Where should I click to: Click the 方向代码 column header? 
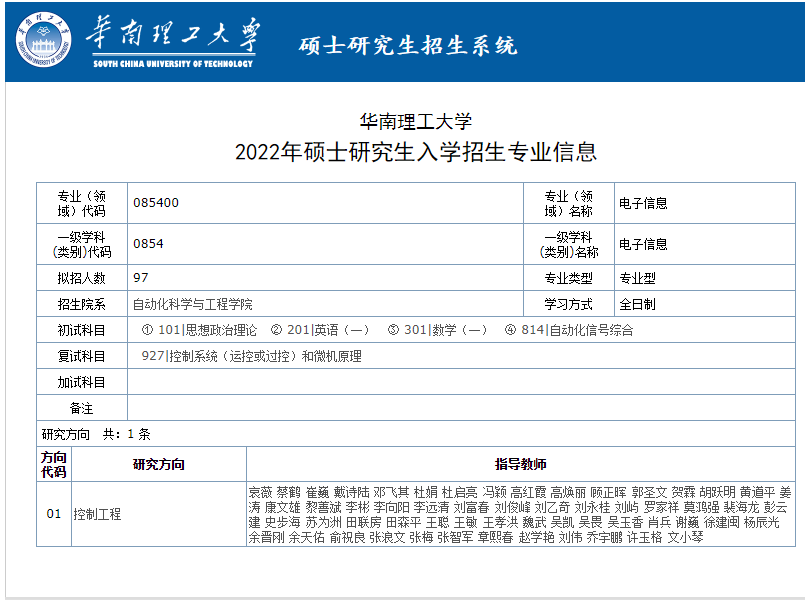click(54, 464)
